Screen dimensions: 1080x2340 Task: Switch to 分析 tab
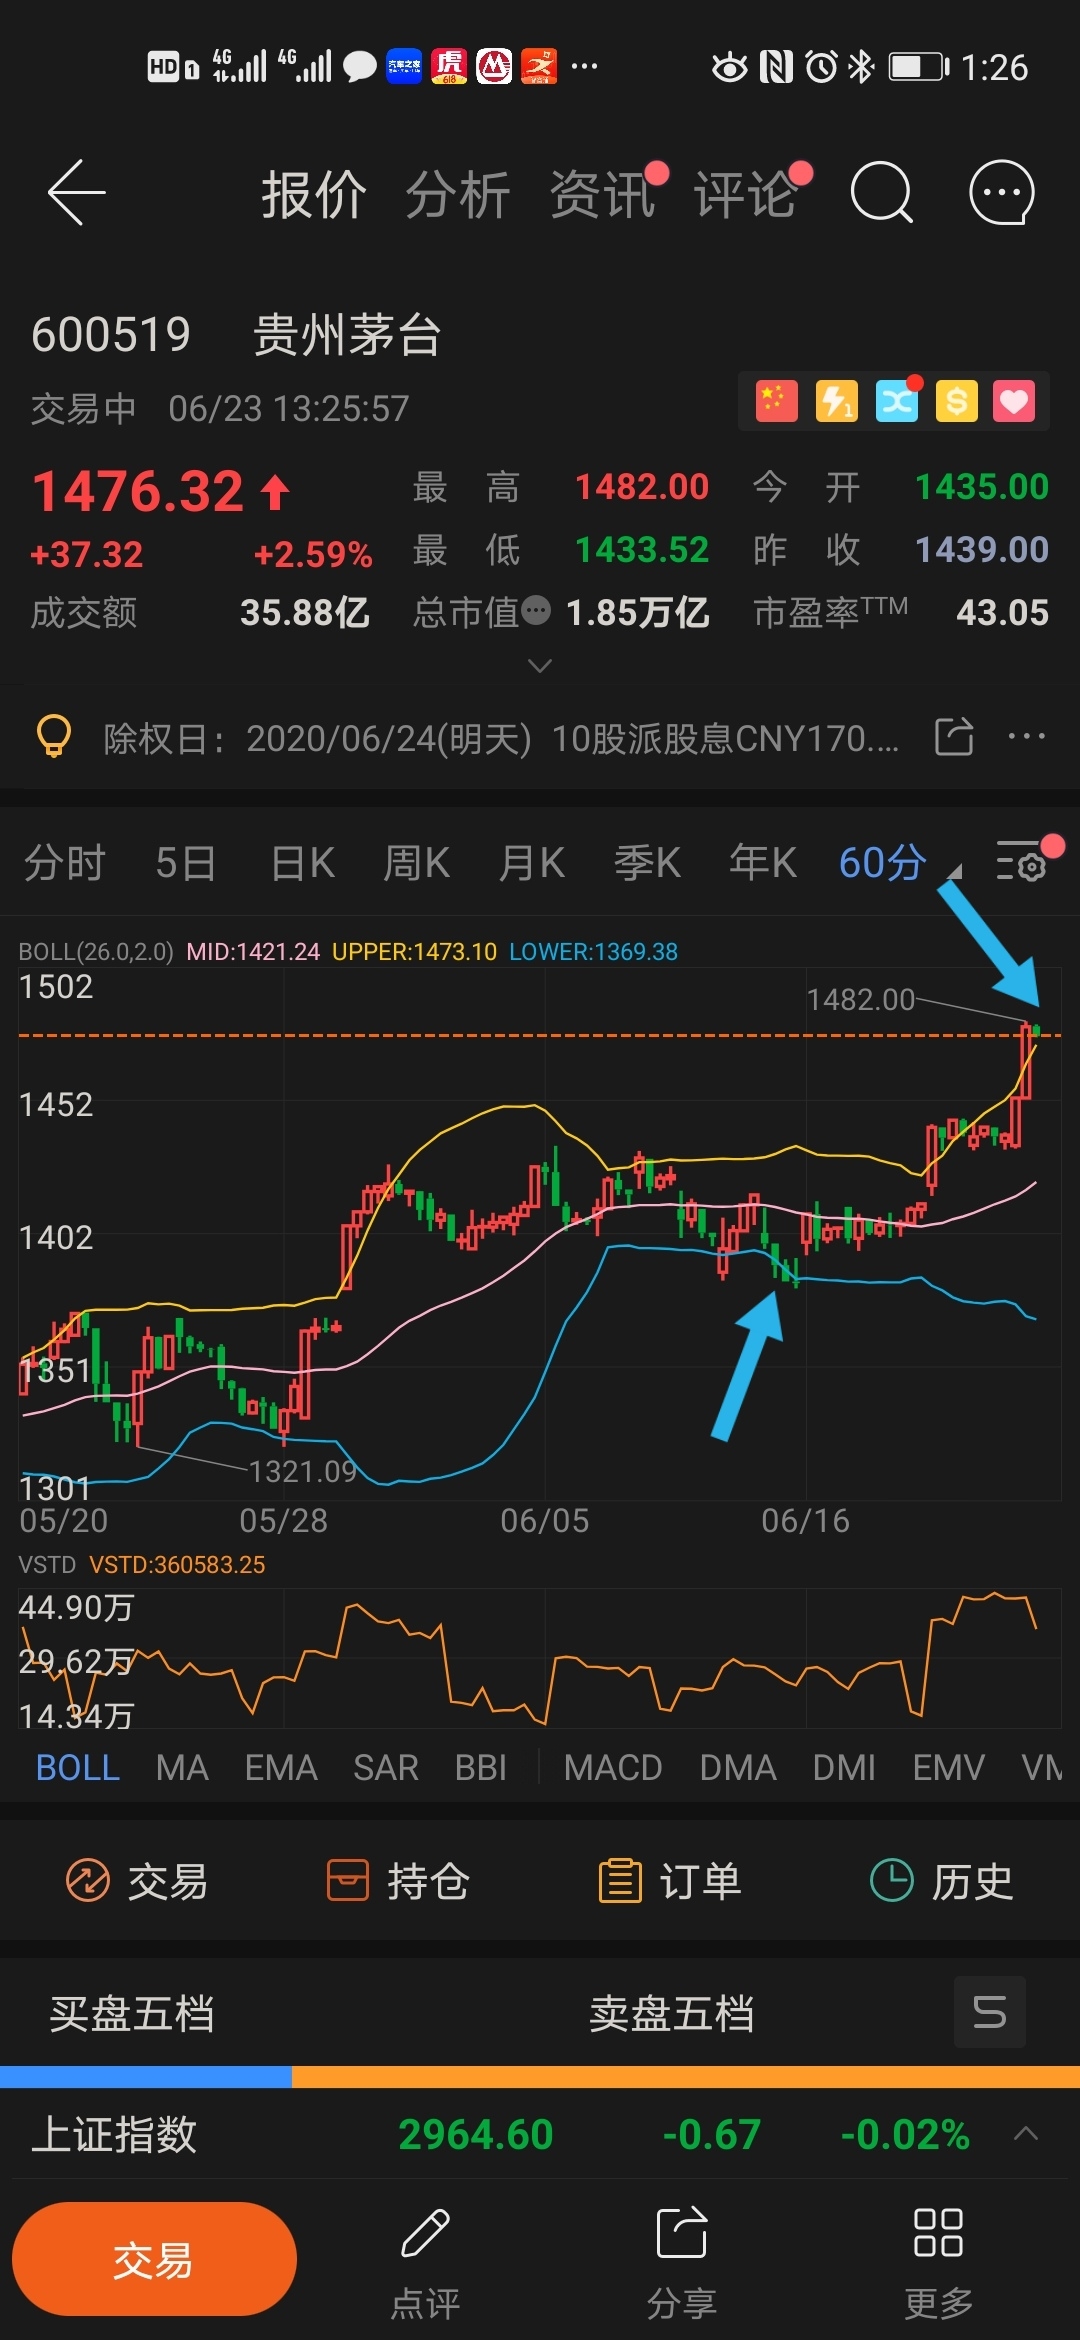pyautogui.click(x=458, y=193)
